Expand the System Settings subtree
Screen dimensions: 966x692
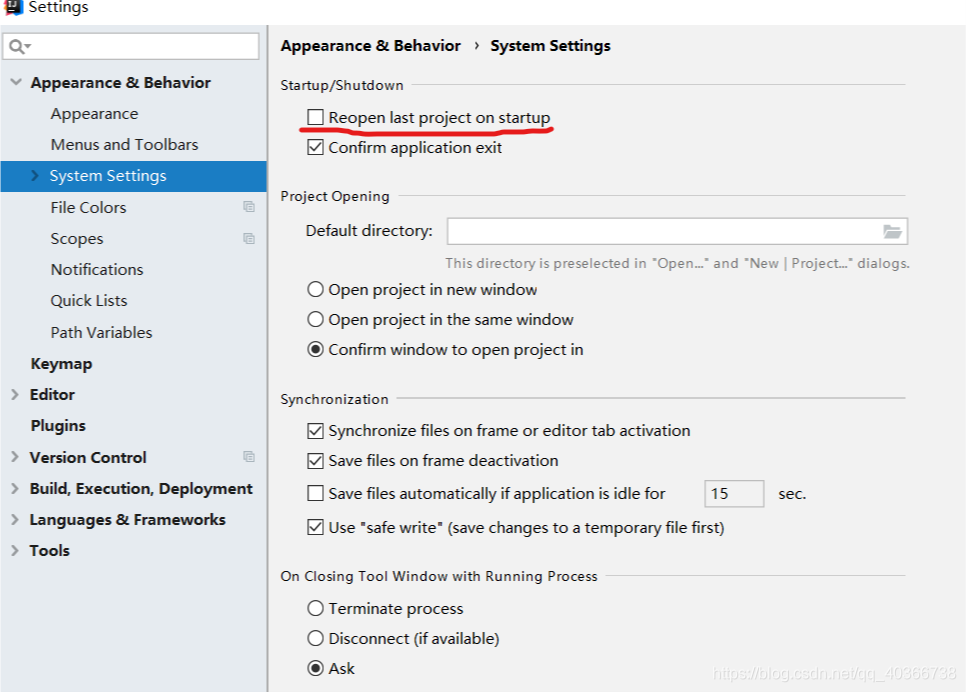(x=36, y=176)
